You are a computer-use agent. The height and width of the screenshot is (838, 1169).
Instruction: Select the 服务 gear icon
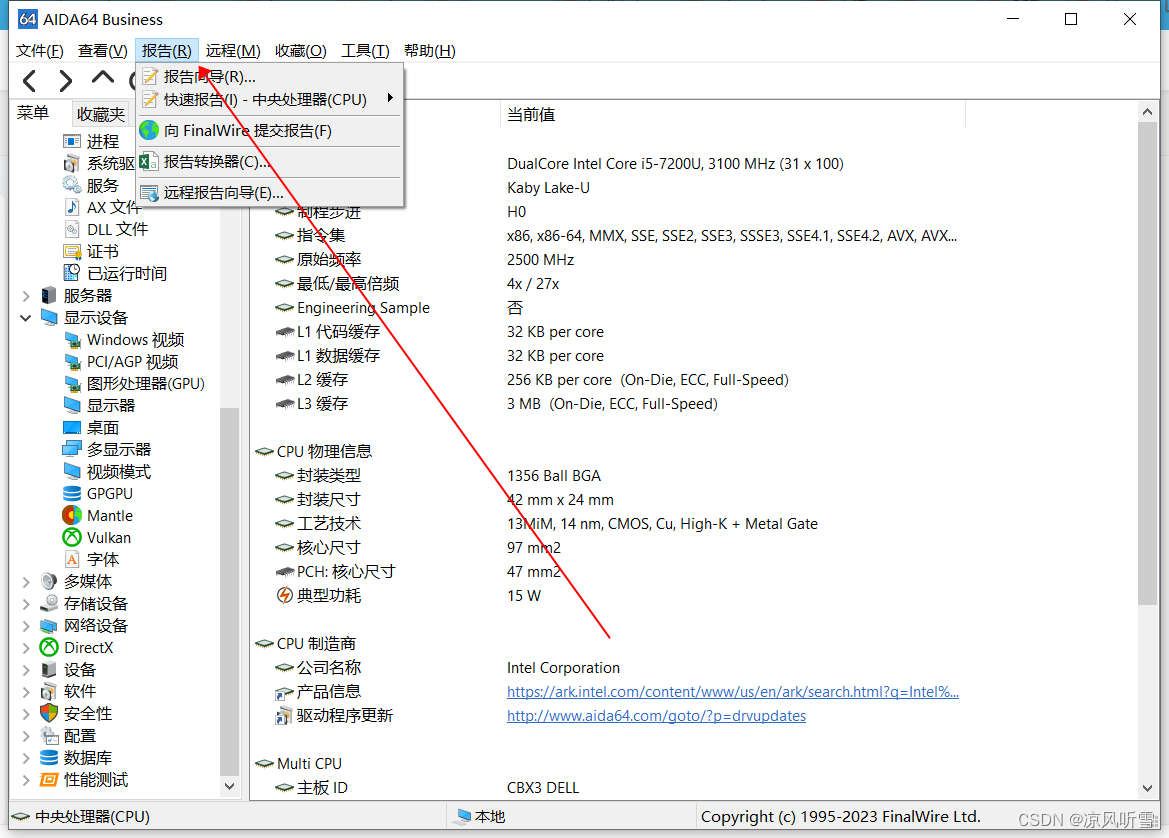click(72, 185)
